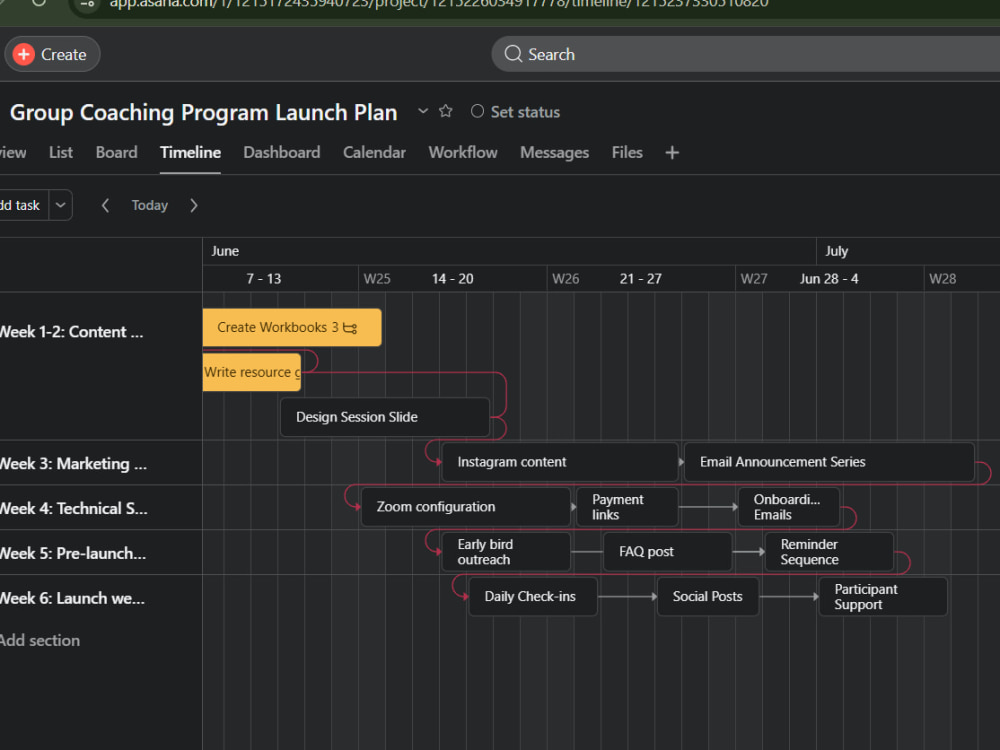This screenshot has height=750, width=1000.
Task: Click the red plus Create button
Action: (52, 54)
